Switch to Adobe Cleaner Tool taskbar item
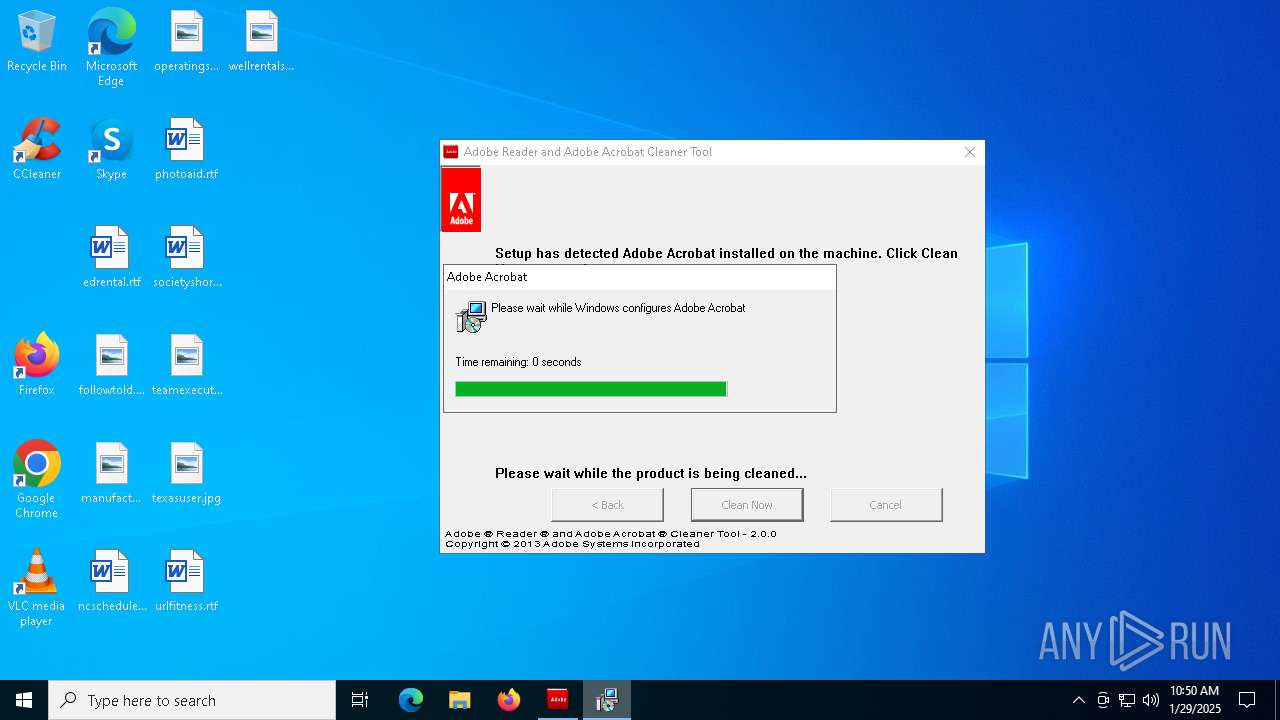1280x720 pixels. click(x=557, y=700)
